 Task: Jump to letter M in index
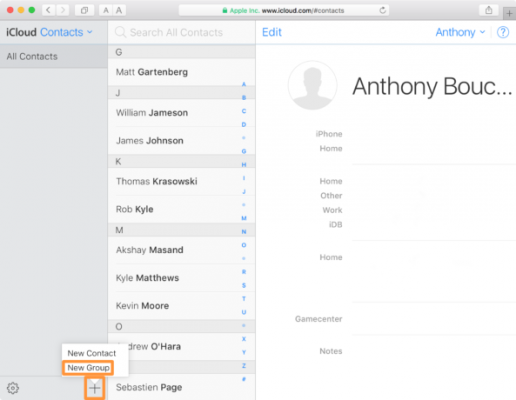pos(244,218)
